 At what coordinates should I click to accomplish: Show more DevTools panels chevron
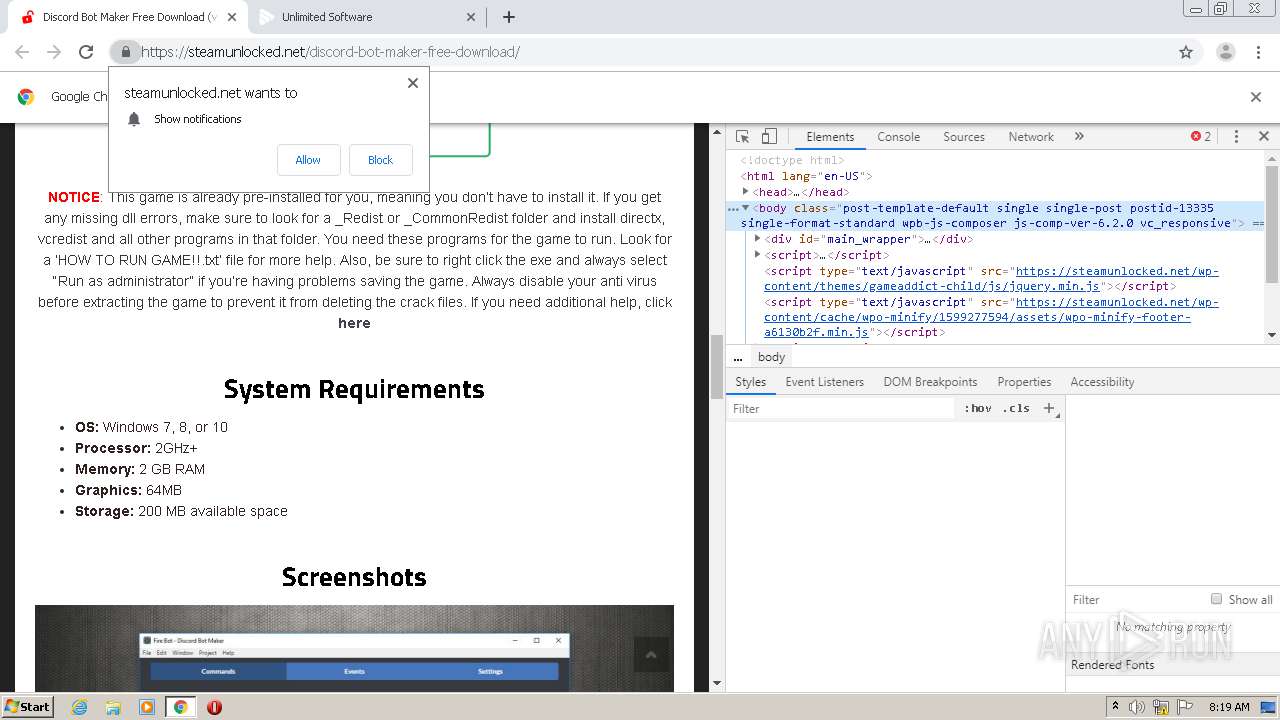click(1079, 137)
